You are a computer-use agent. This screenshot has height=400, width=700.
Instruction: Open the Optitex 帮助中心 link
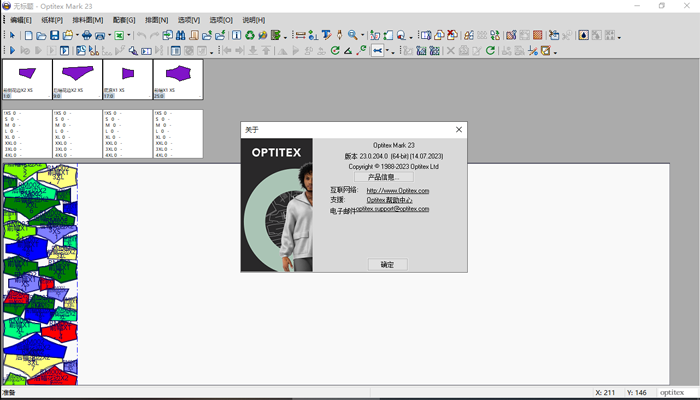pos(389,200)
